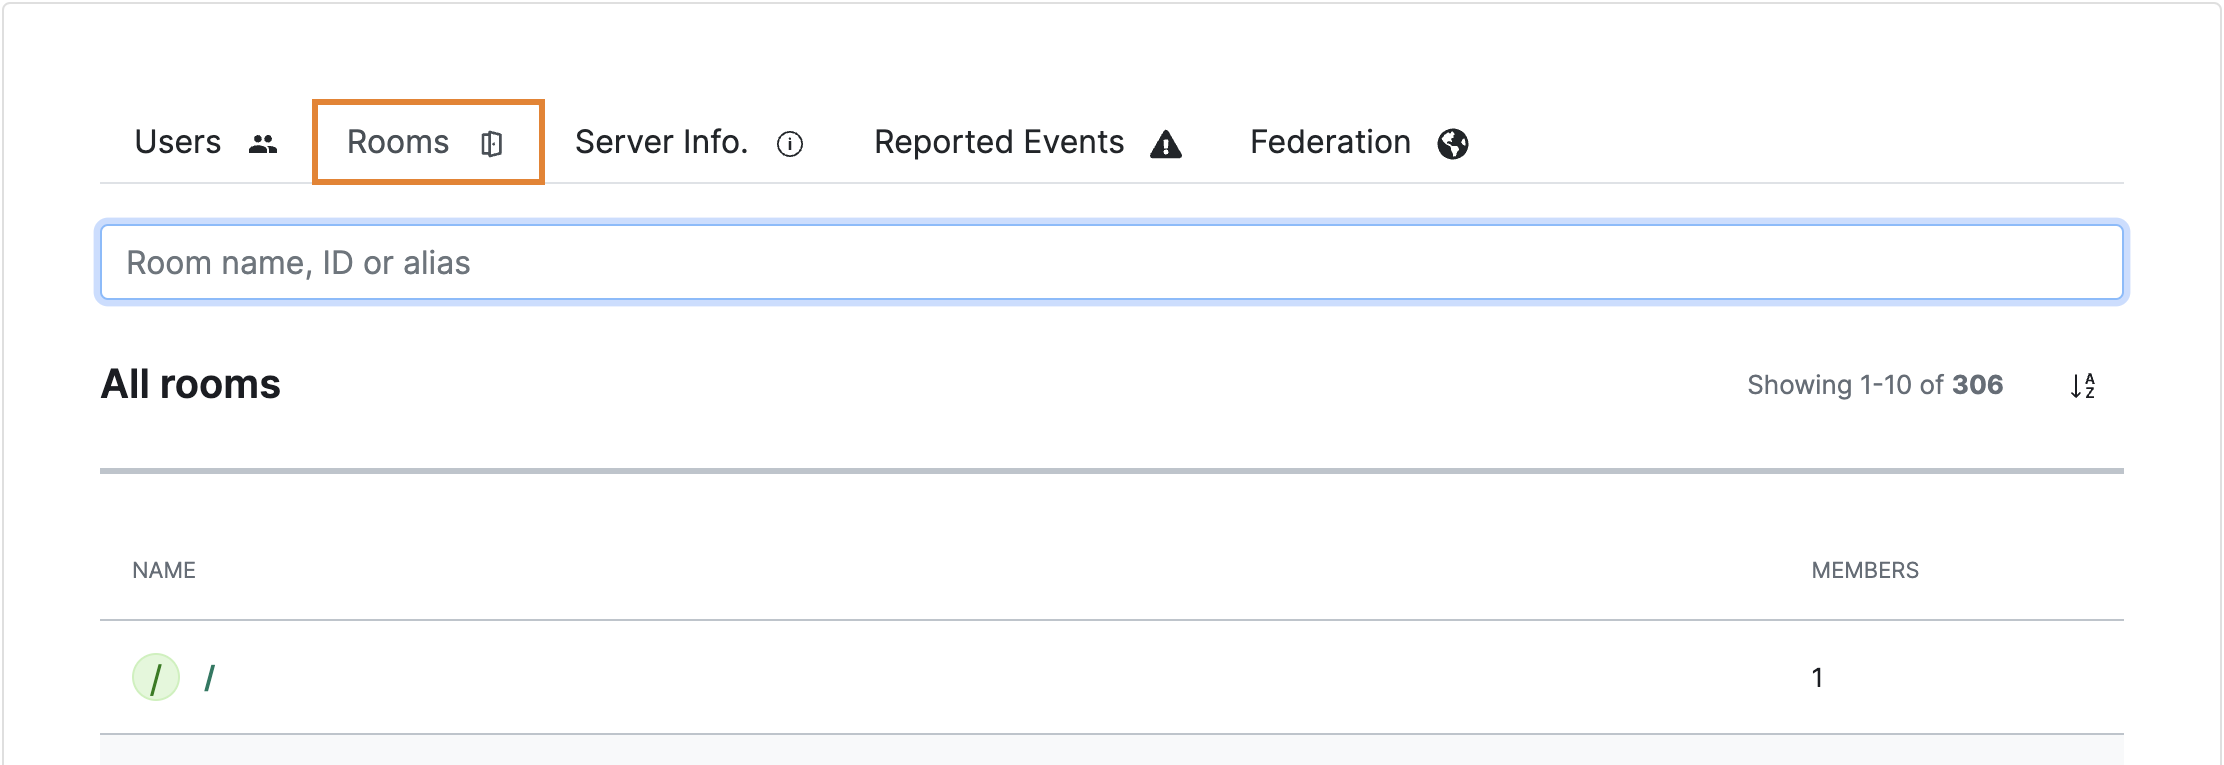
Task: Click the warning triangle icon beside Reported Events
Action: point(1166,145)
